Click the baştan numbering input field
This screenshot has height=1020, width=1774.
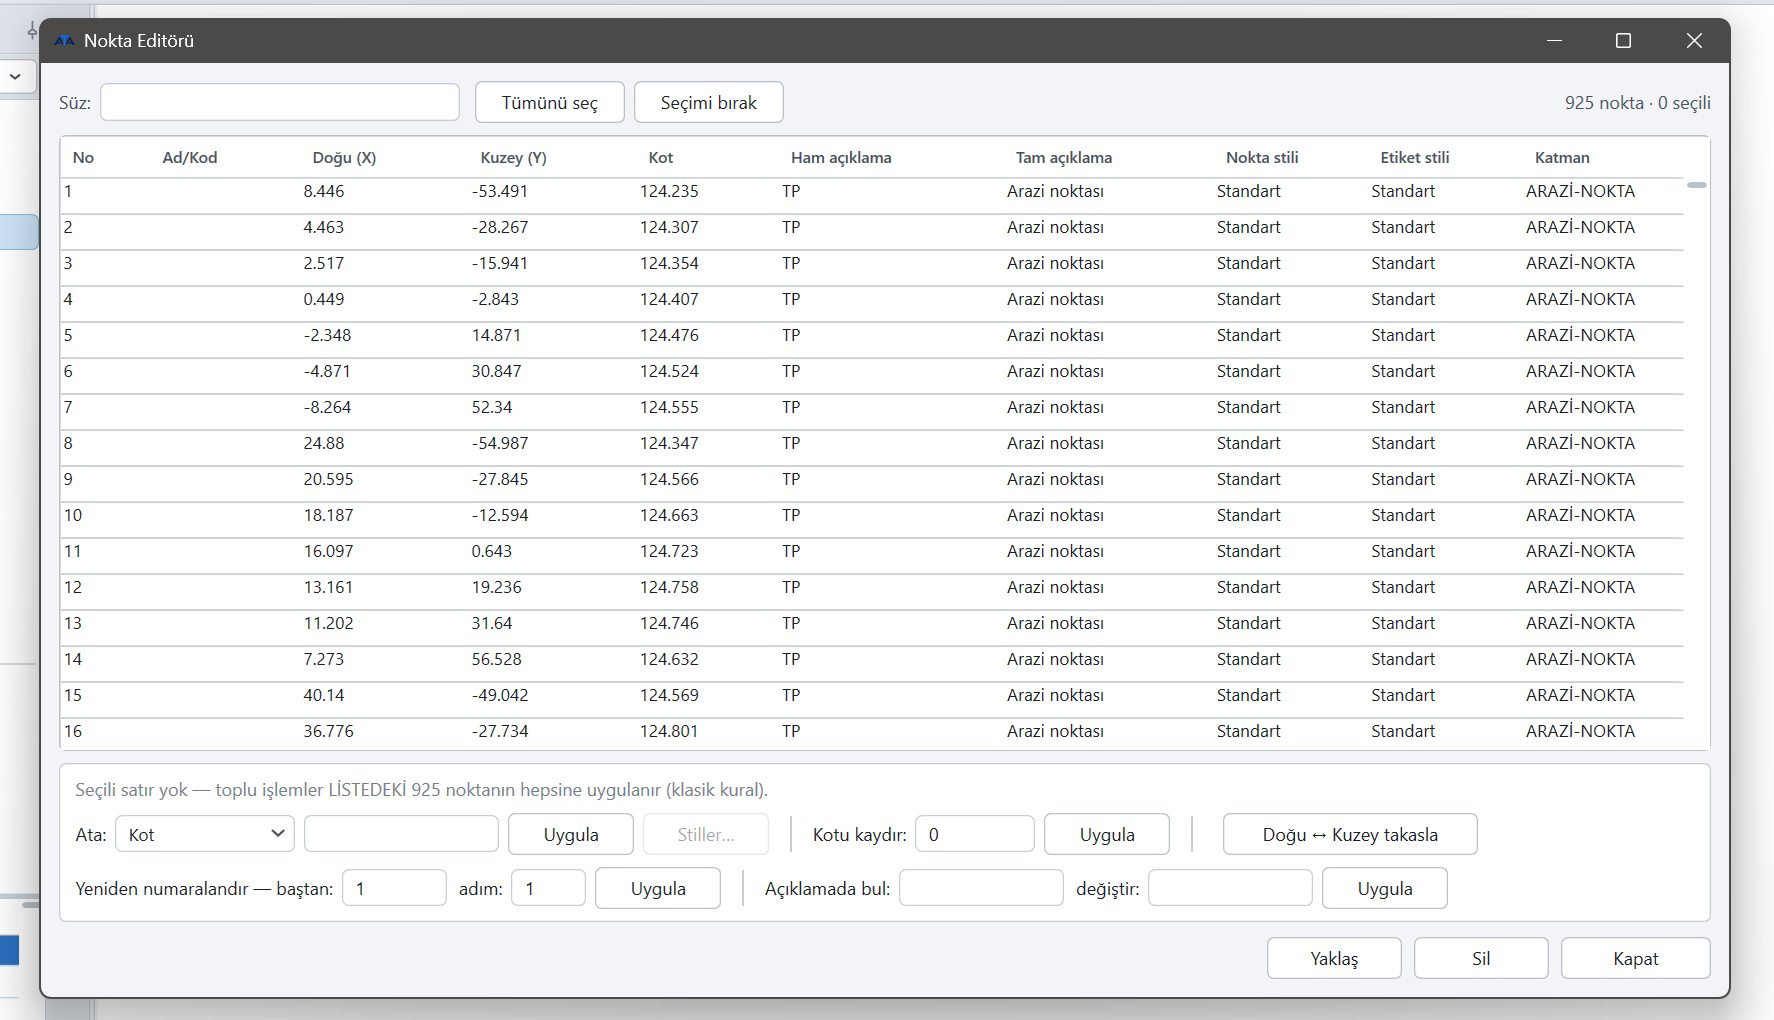(394, 888)
